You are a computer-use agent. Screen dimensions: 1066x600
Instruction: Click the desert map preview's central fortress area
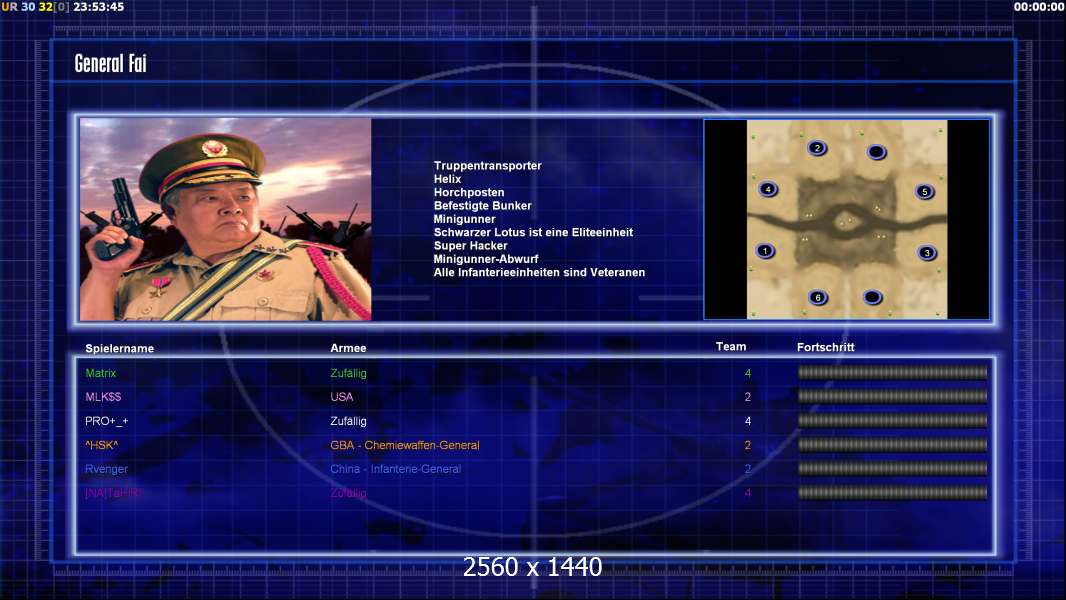click(x=846, y=222)
